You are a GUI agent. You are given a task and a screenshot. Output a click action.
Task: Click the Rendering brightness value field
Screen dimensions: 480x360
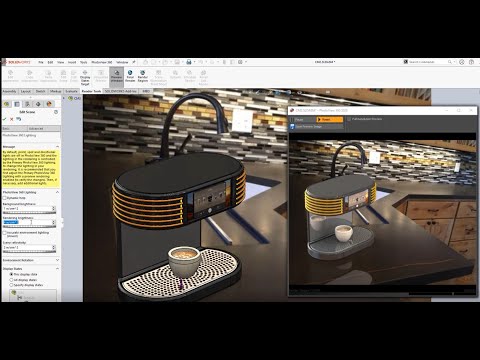point(27,222)
